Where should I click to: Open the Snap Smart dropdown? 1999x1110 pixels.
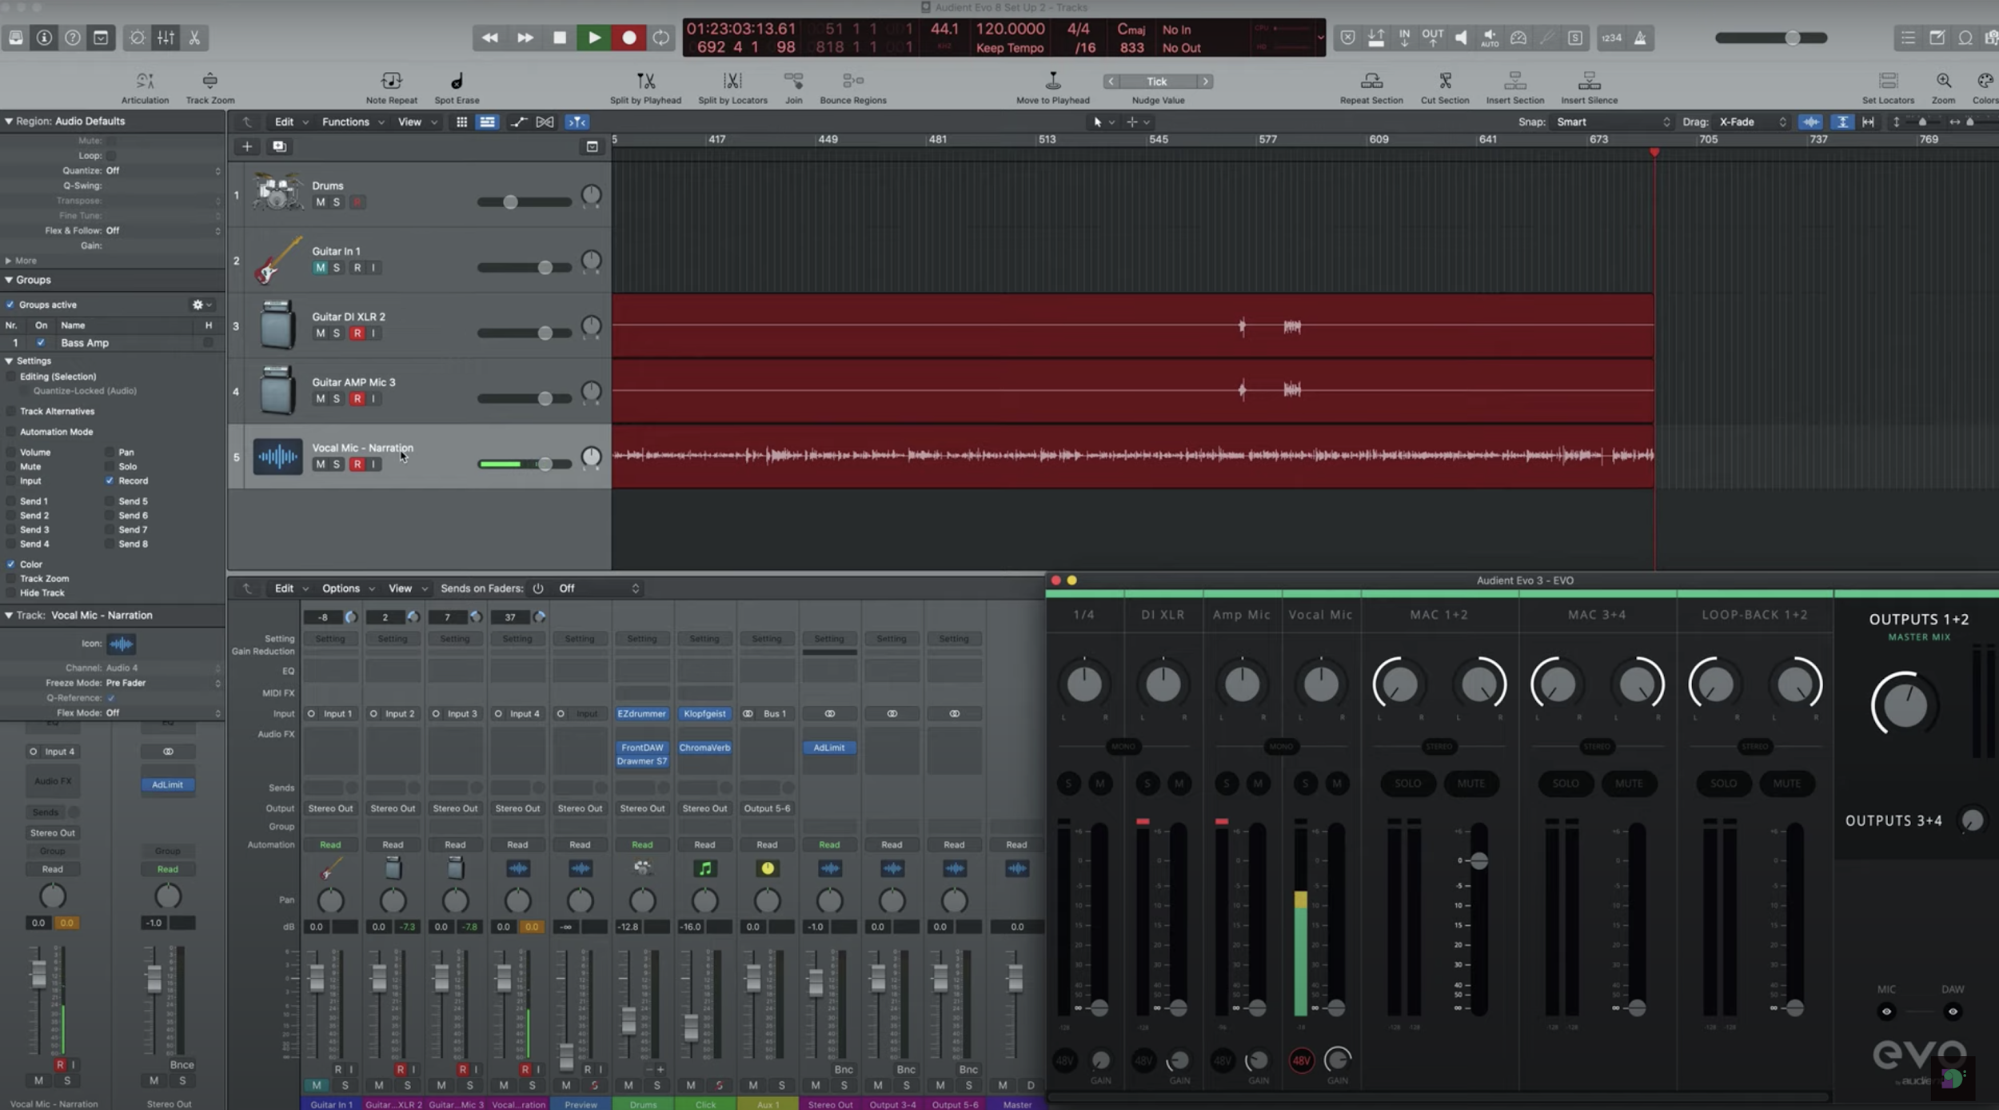coord(1612,122)
